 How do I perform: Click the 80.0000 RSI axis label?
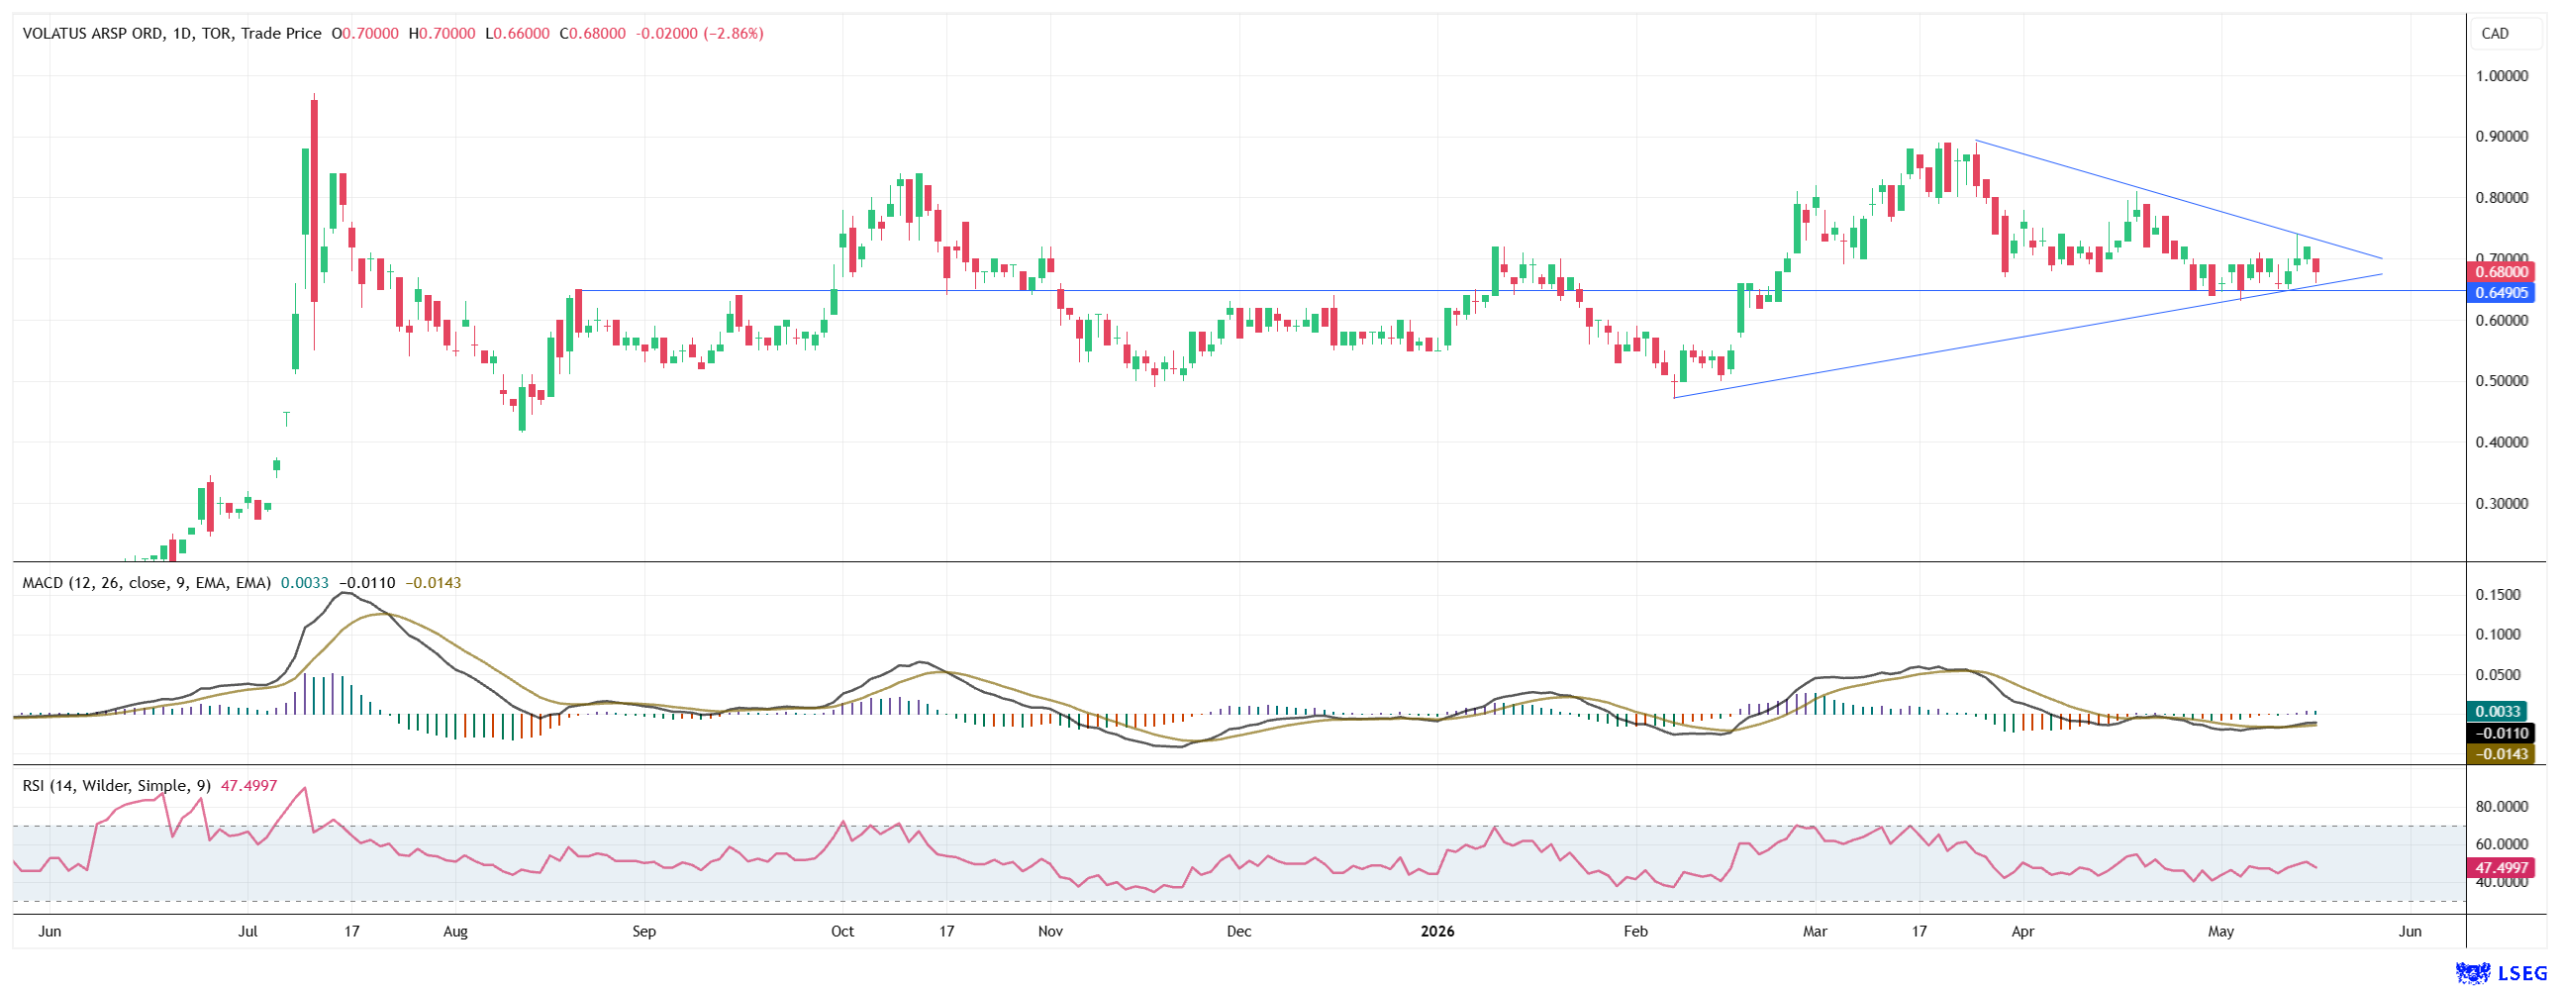click(x=2501, y=807)
